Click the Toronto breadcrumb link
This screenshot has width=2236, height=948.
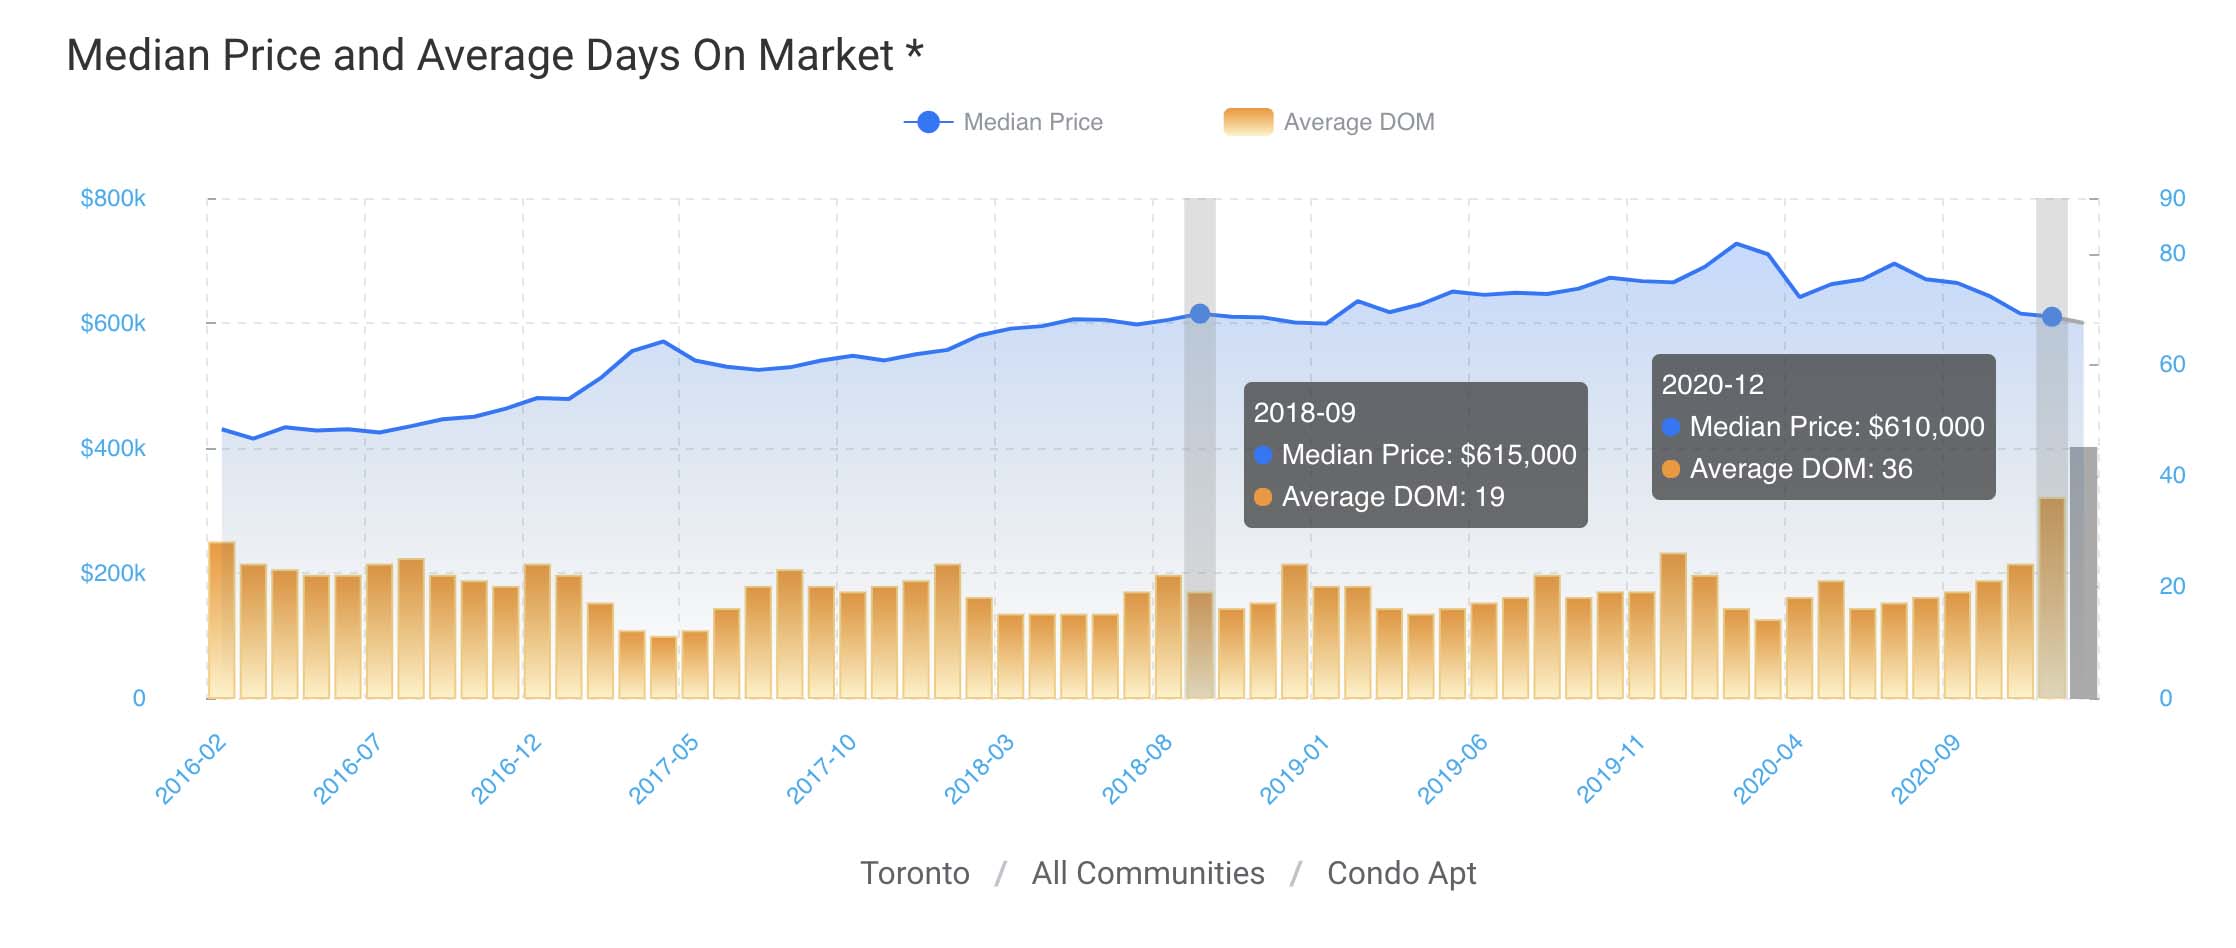[914, 873]
